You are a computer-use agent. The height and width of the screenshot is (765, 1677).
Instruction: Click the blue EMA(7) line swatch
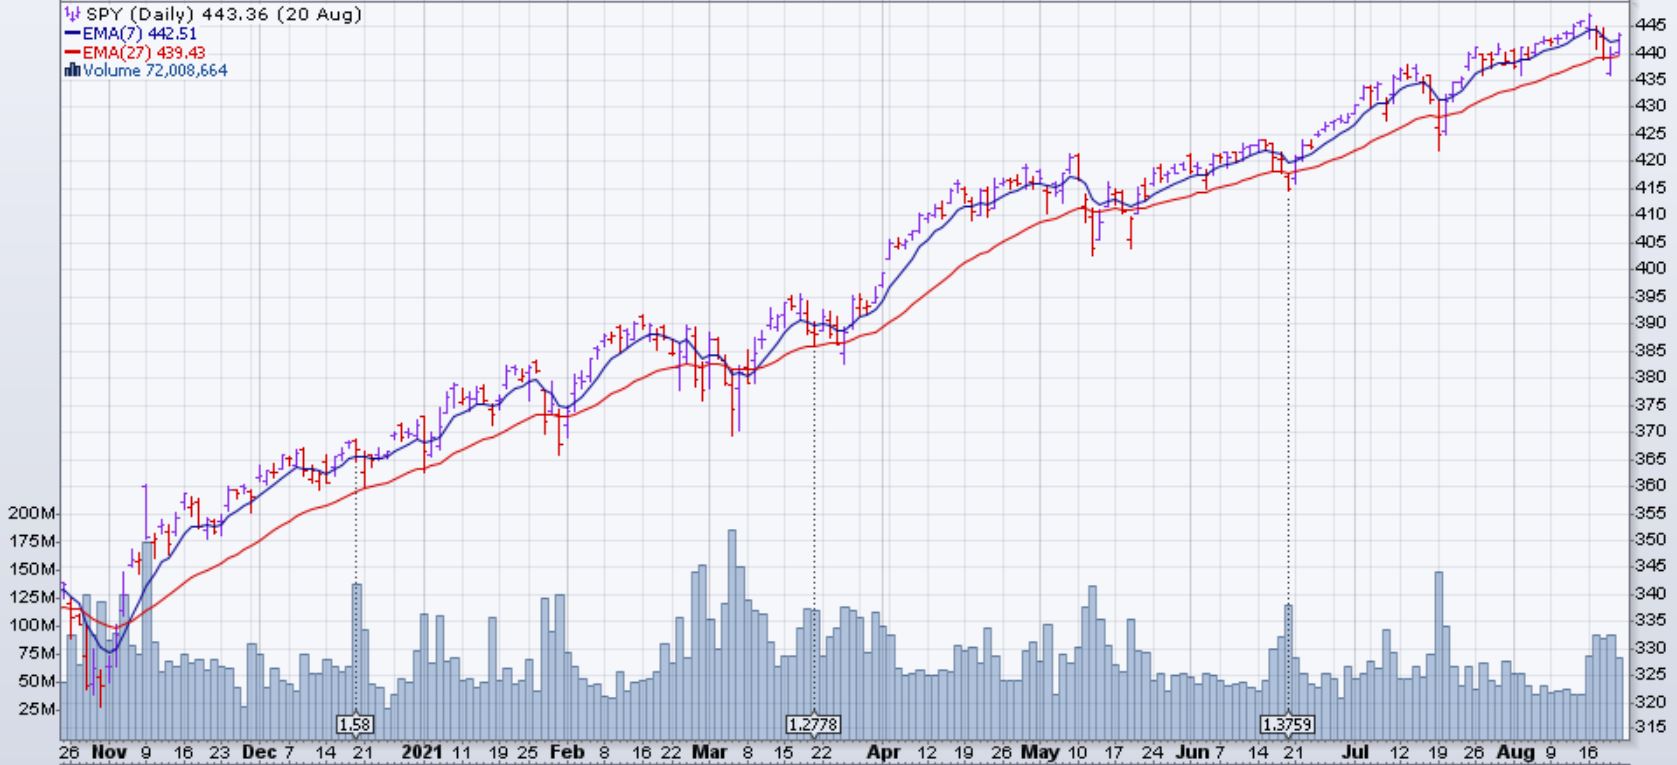[x=71, y=34]
